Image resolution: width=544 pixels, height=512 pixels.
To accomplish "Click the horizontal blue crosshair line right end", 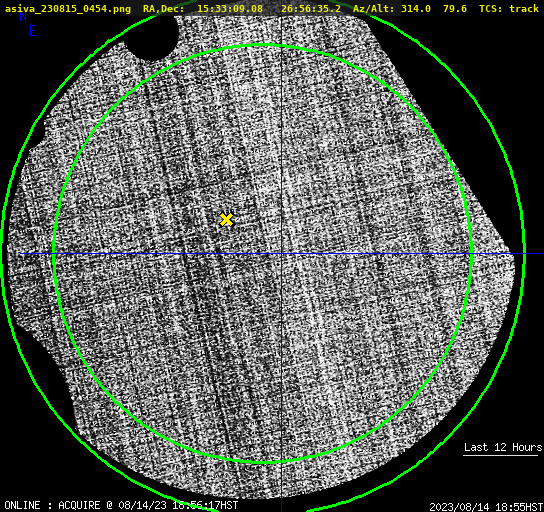I will pyautogui.click(x=540, y=254).
